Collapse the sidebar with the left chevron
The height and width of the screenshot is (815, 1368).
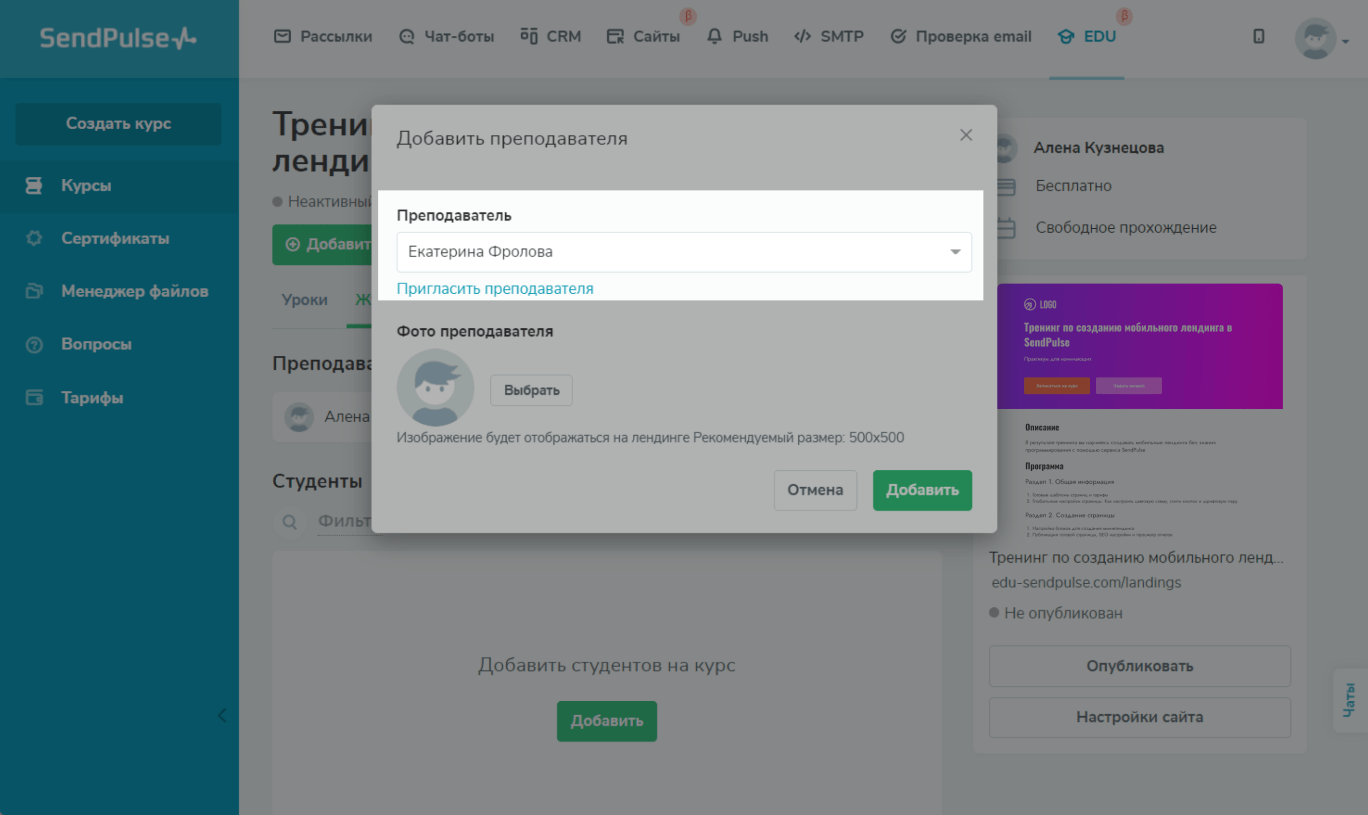coord(222,715)
